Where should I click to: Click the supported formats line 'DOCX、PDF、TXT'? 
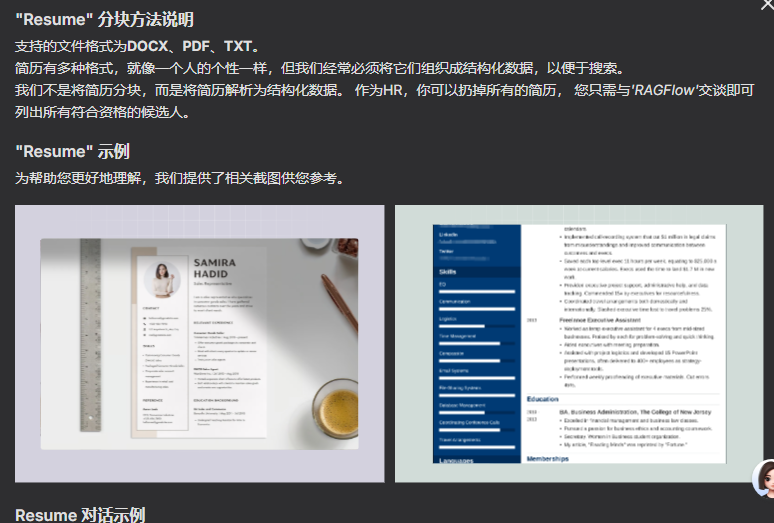coord(190,46)
